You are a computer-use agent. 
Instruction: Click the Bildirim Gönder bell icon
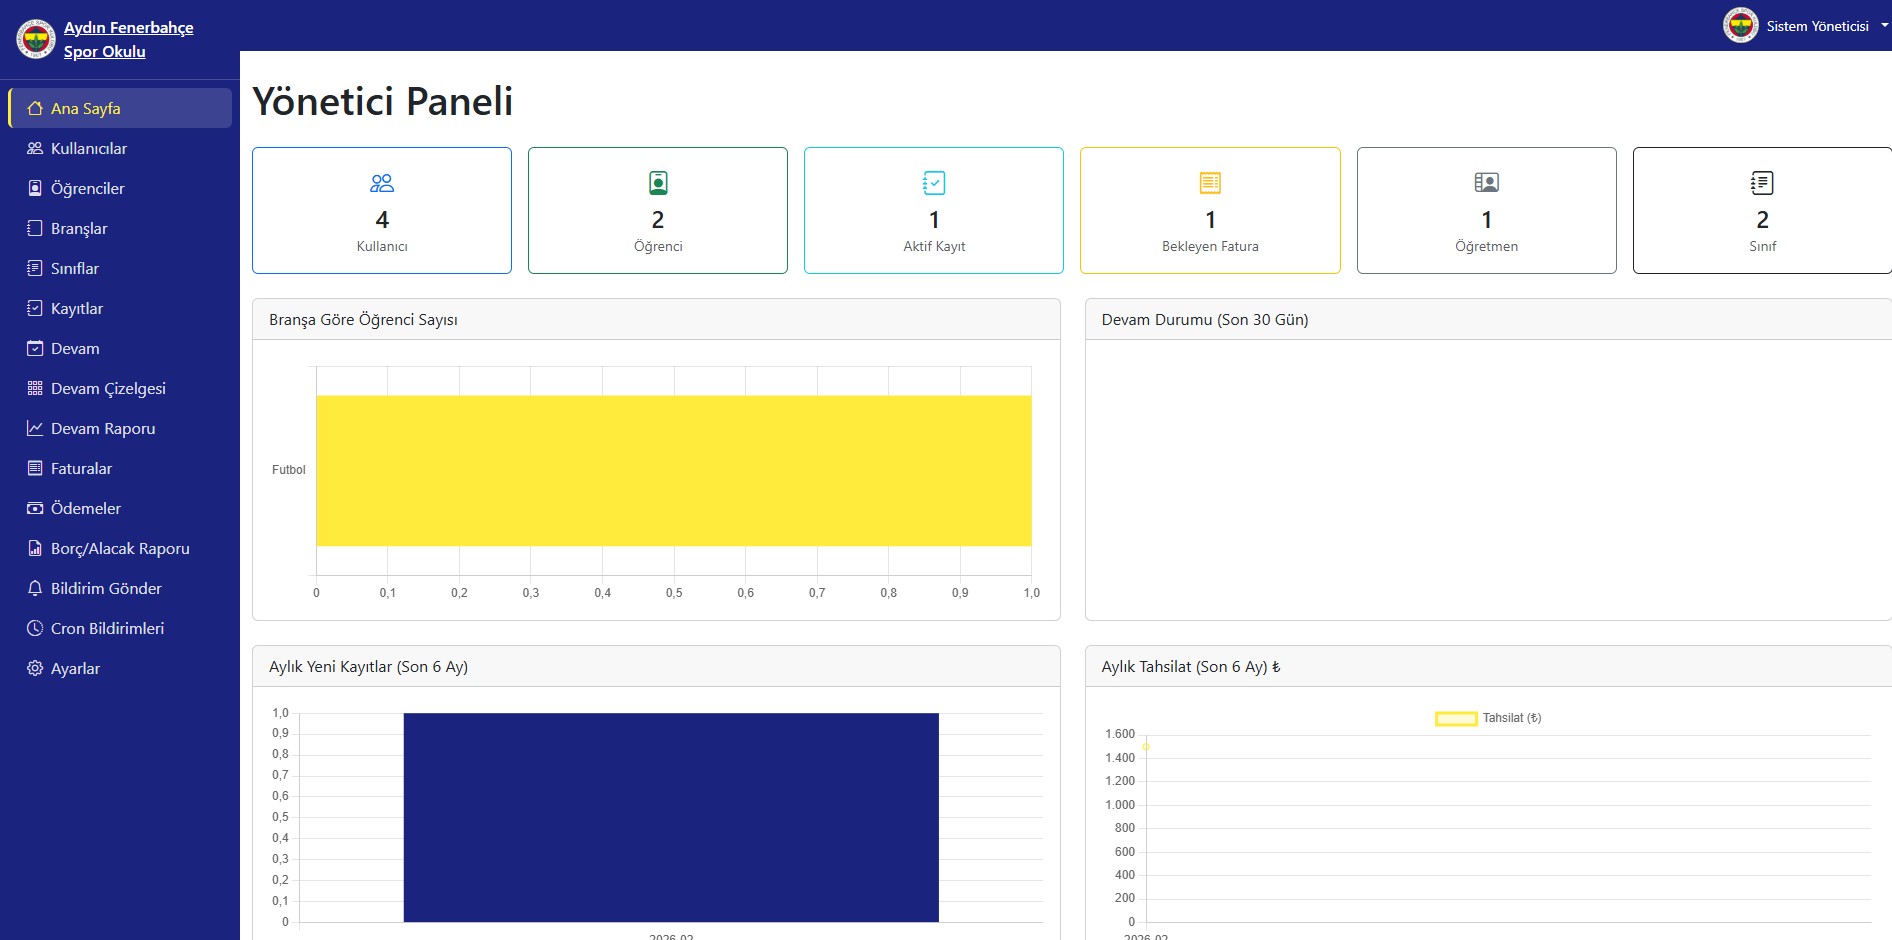[35, 588]
